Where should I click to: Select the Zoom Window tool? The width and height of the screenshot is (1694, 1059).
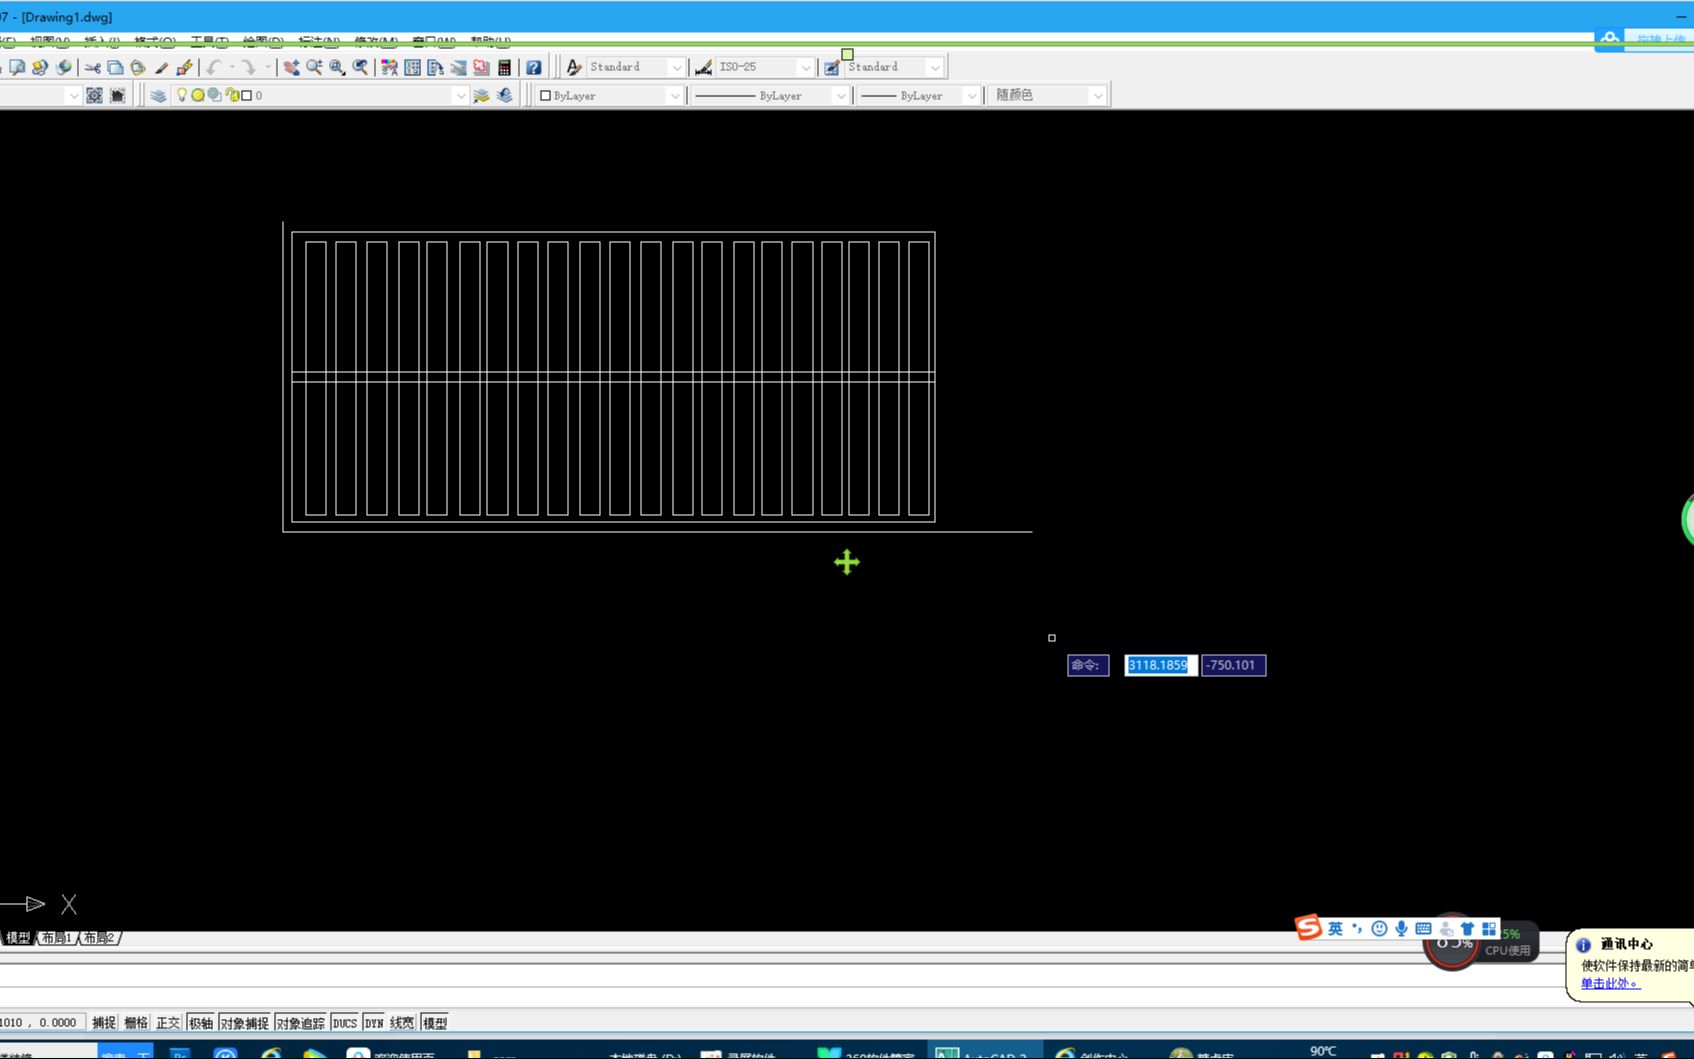[x=337, y=67]
